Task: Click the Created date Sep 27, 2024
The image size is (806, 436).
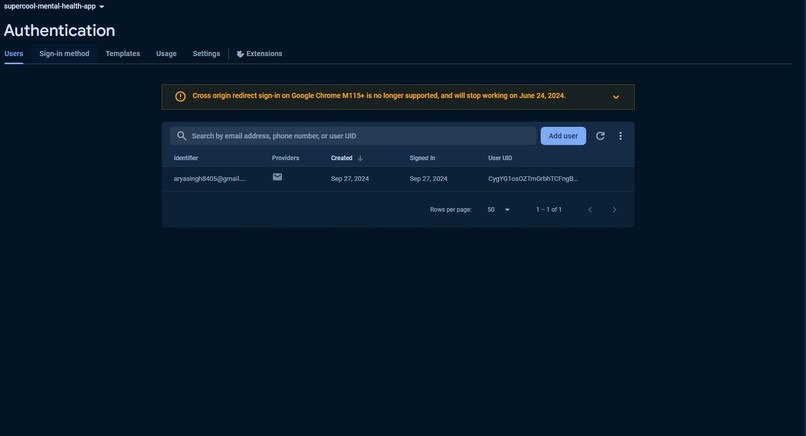Action: tap(350, 178)
